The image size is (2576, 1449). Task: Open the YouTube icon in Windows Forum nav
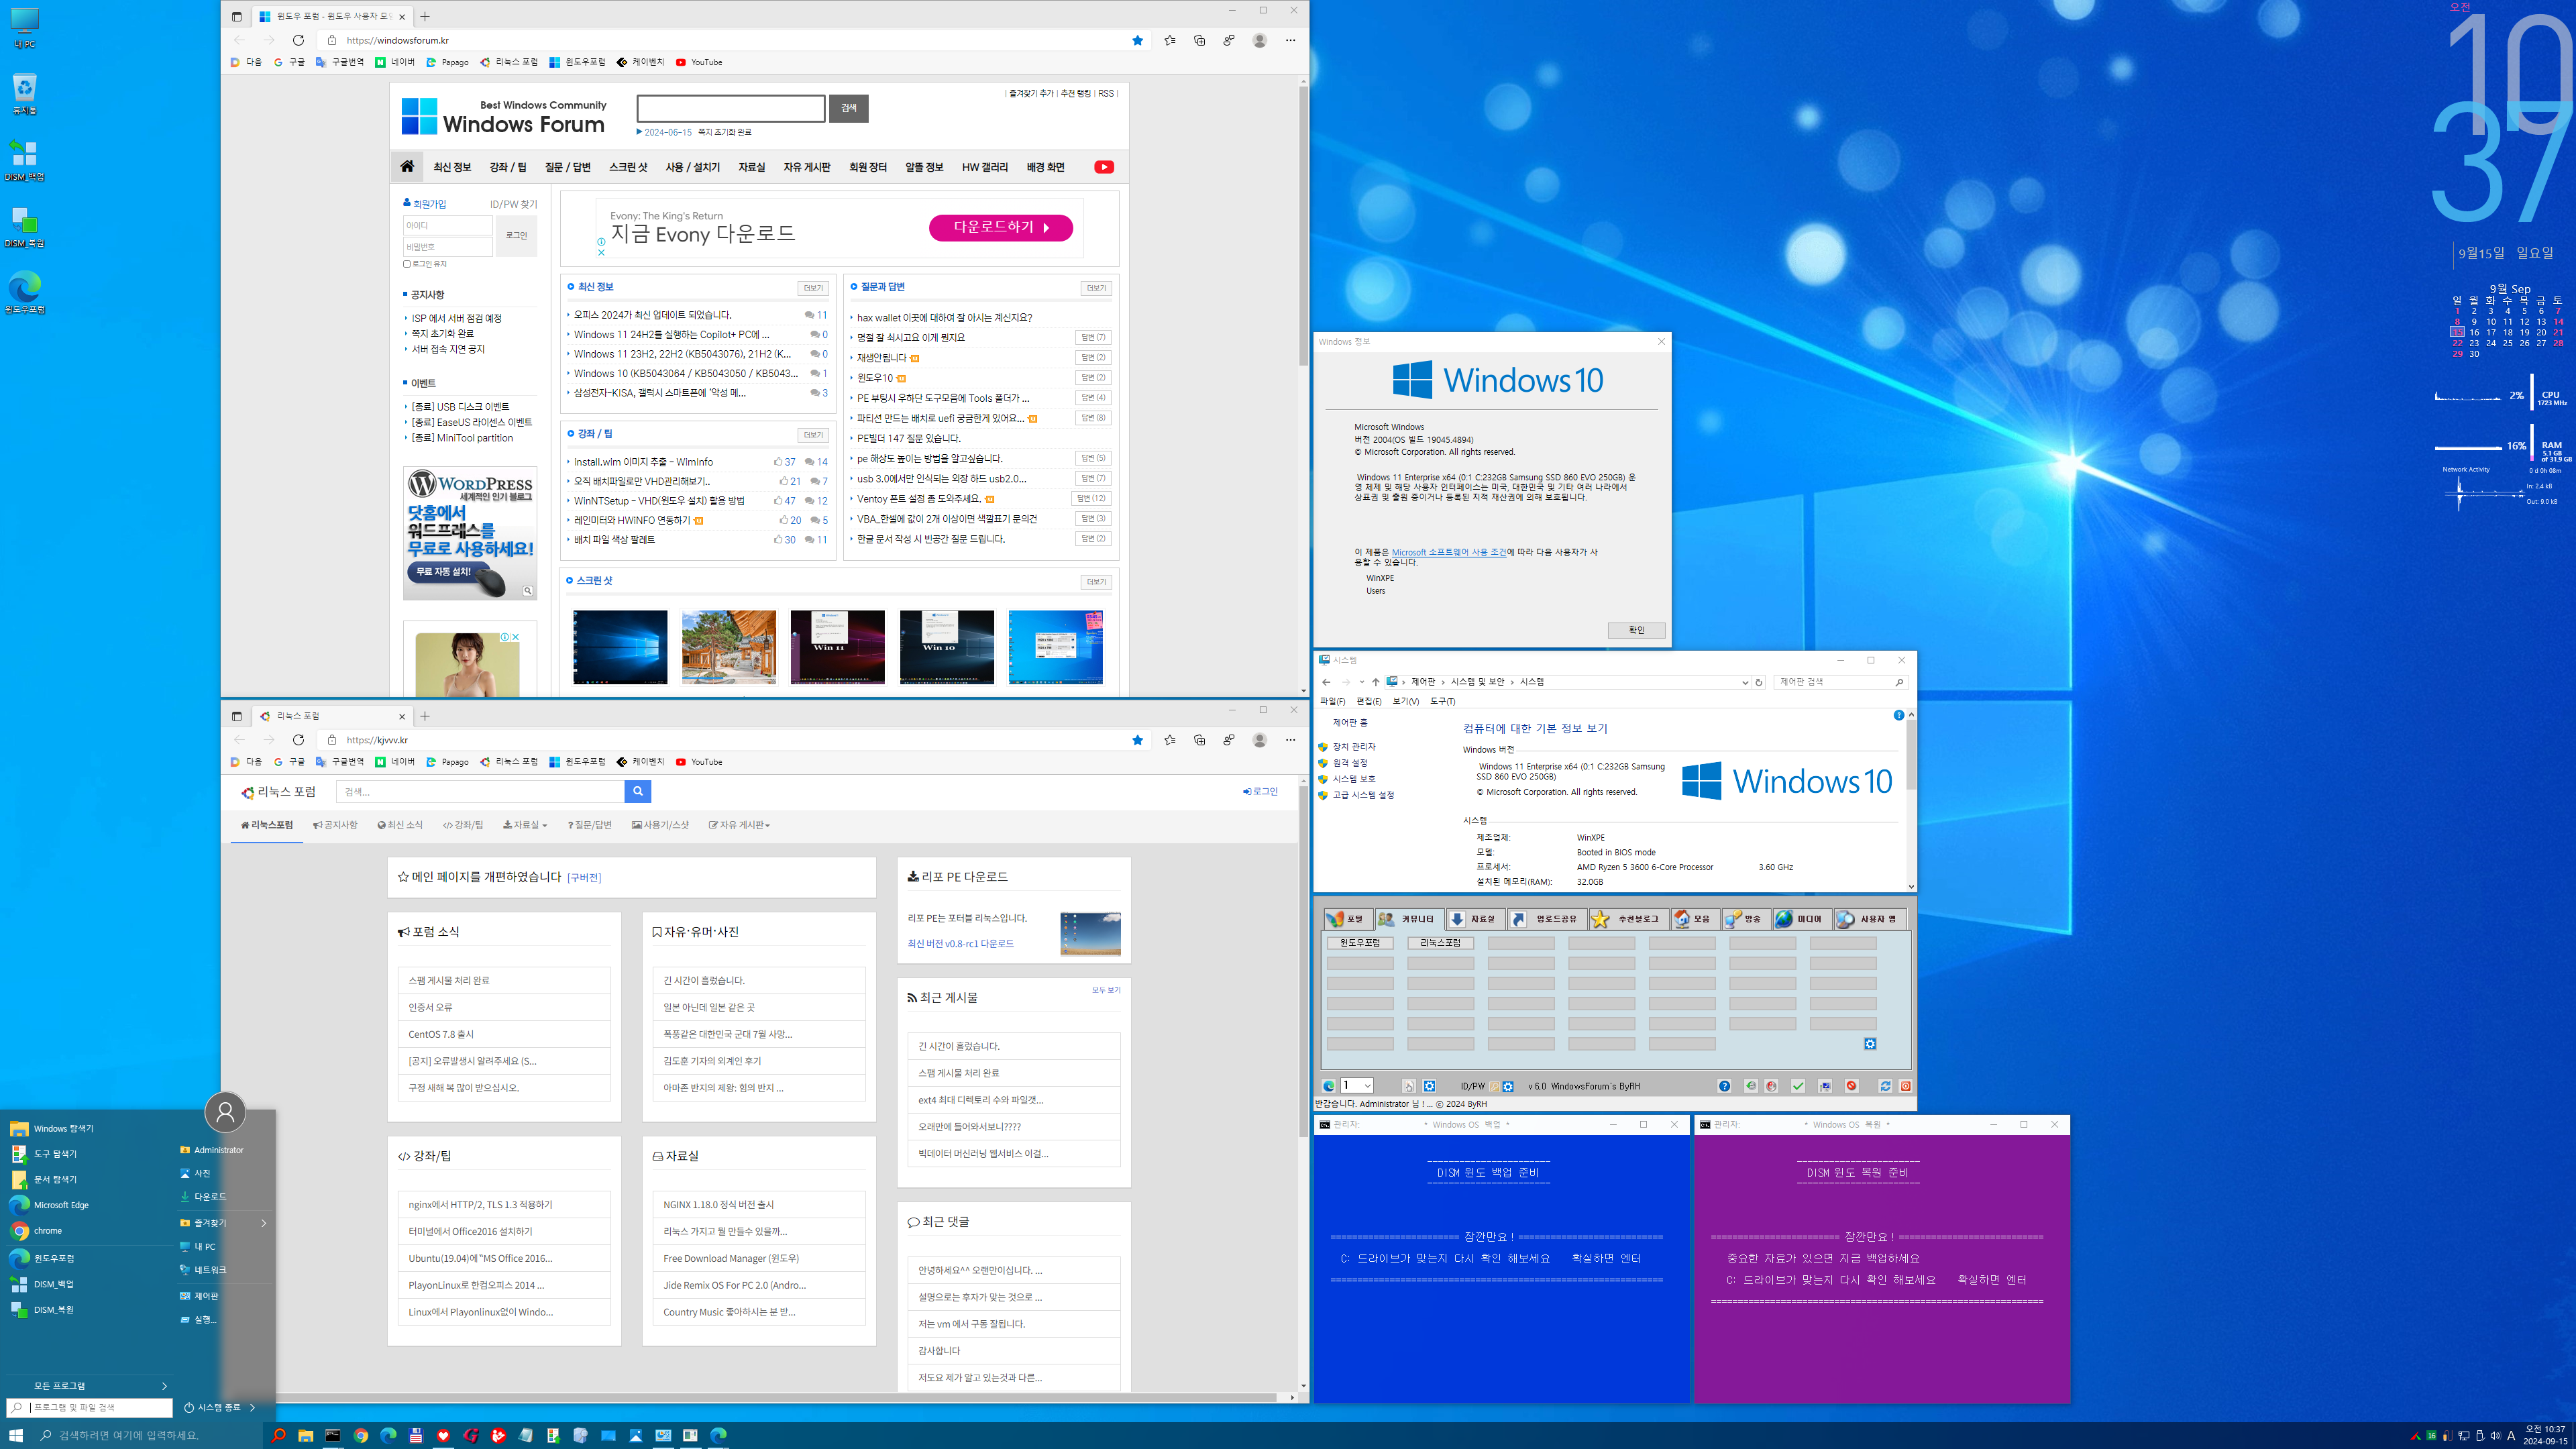coord(1103,167)
